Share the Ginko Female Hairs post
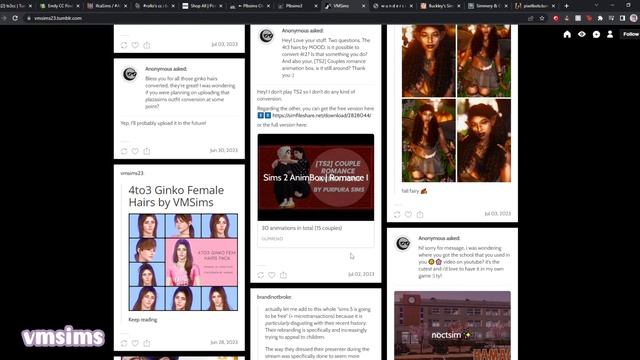Viewport: 640px width, 360px height. (147, 343)
